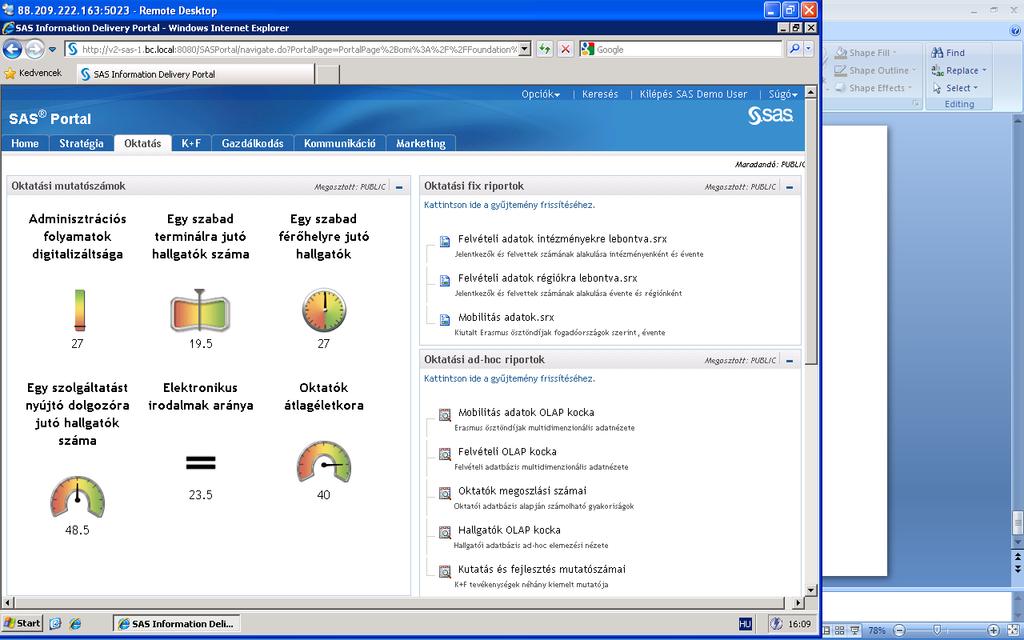The image size is (1024, 640).
Task: Click the icon for Kutatás és fejlesztés mutatószámai
Action: pos(445,571)
